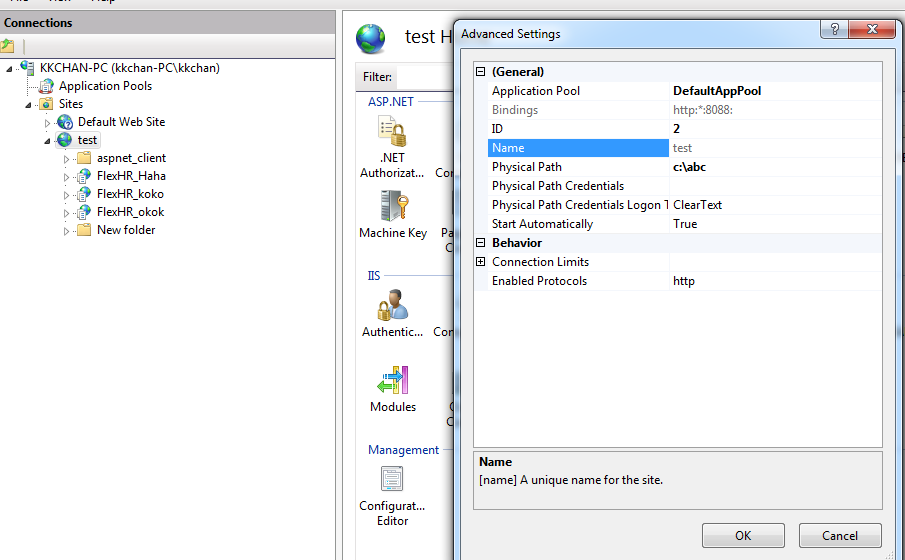The image size is (905, 560).
Task: Collapse the KKCHAN-PC server node
Action: pyautogui.click(x=9, y=69)
